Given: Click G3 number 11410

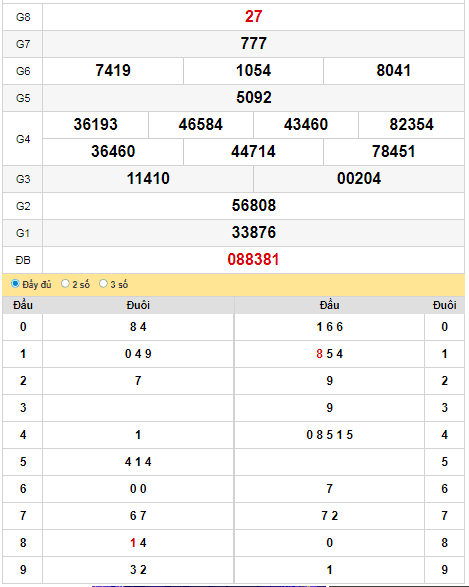Looking at the screenshot, I should coord(148,178).
